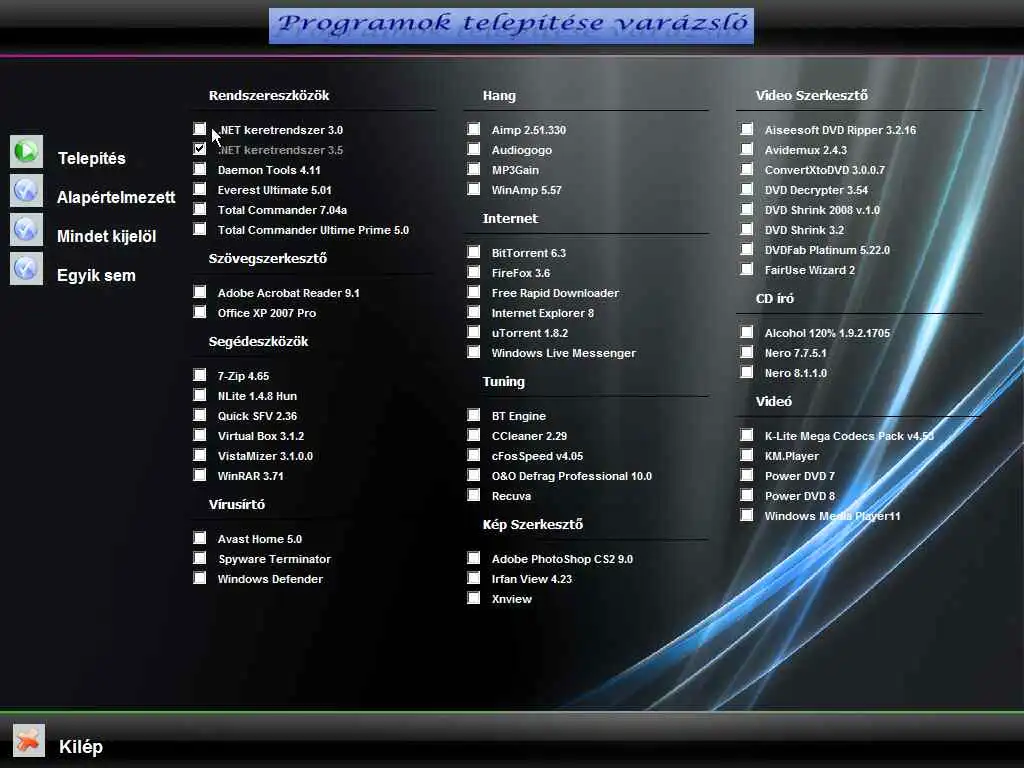Check the BT Engine checkbox

pyautogui.click(x=474, y=415)
